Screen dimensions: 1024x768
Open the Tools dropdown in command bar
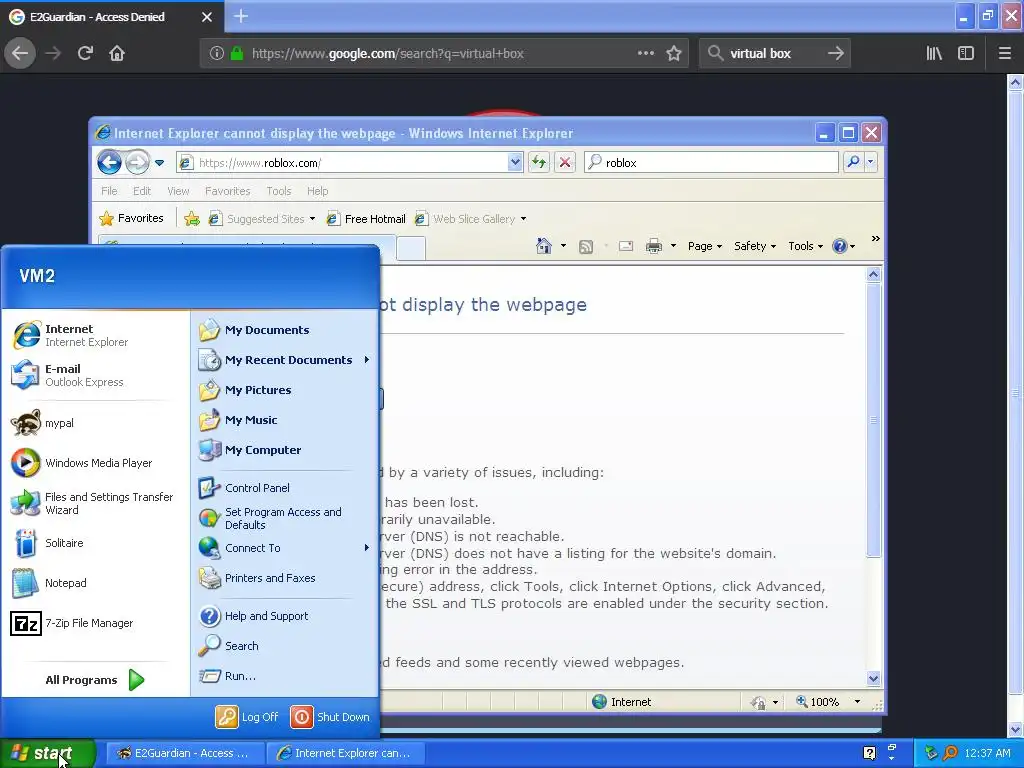pos(805,246)
